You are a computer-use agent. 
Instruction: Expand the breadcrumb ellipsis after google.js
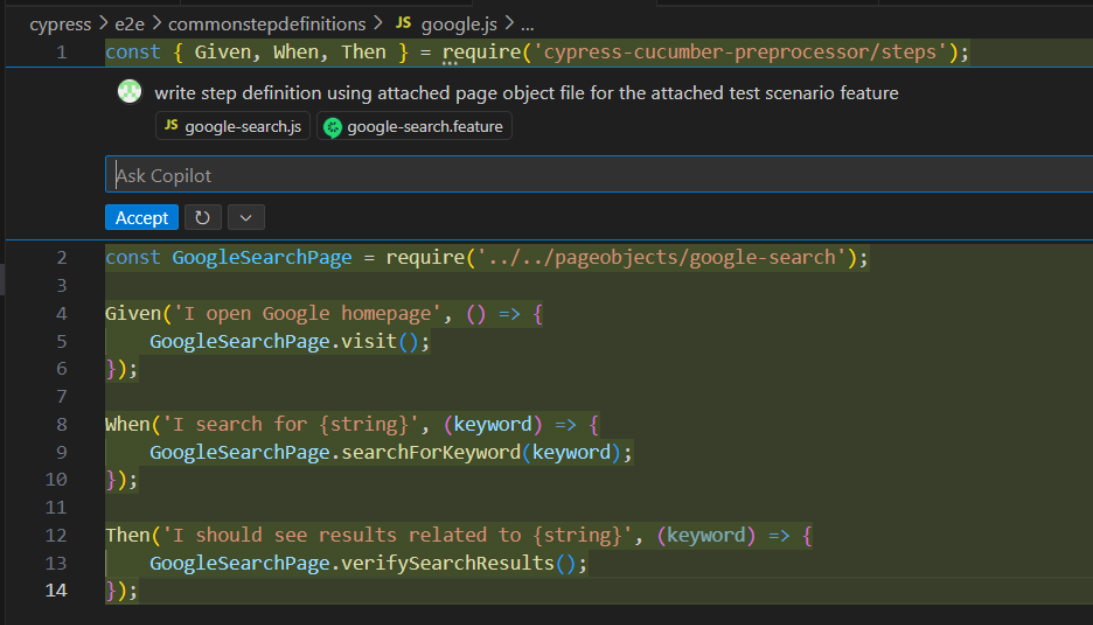(x=527, y=23)
